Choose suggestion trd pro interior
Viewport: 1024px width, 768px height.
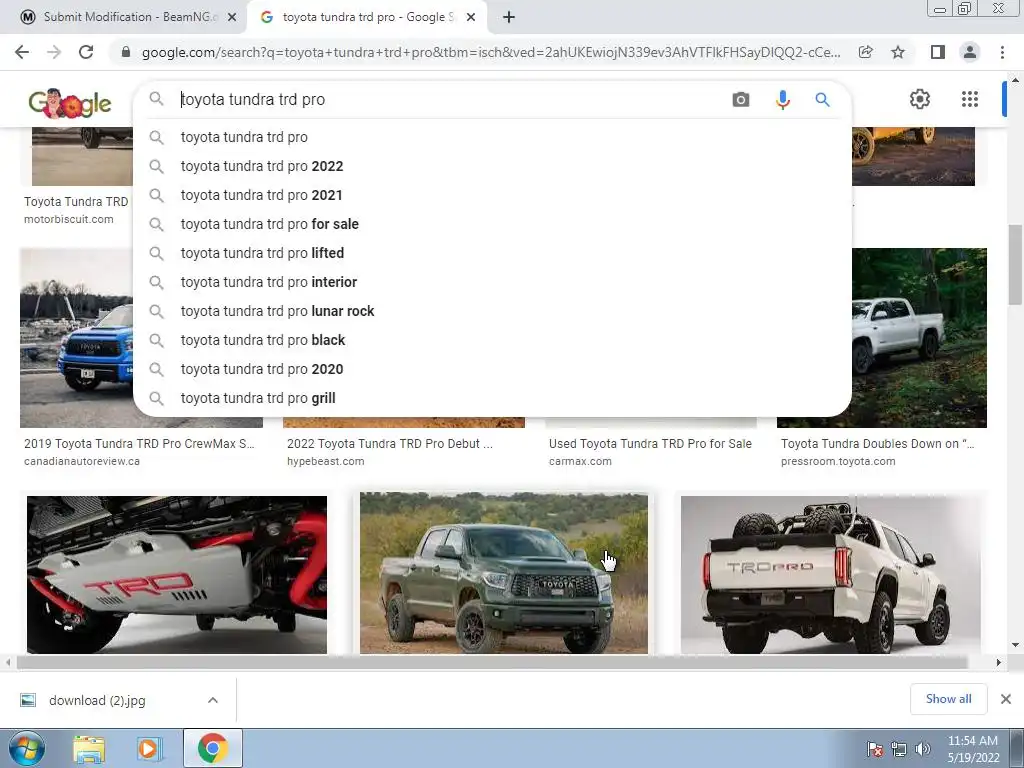tap(492, 282)
